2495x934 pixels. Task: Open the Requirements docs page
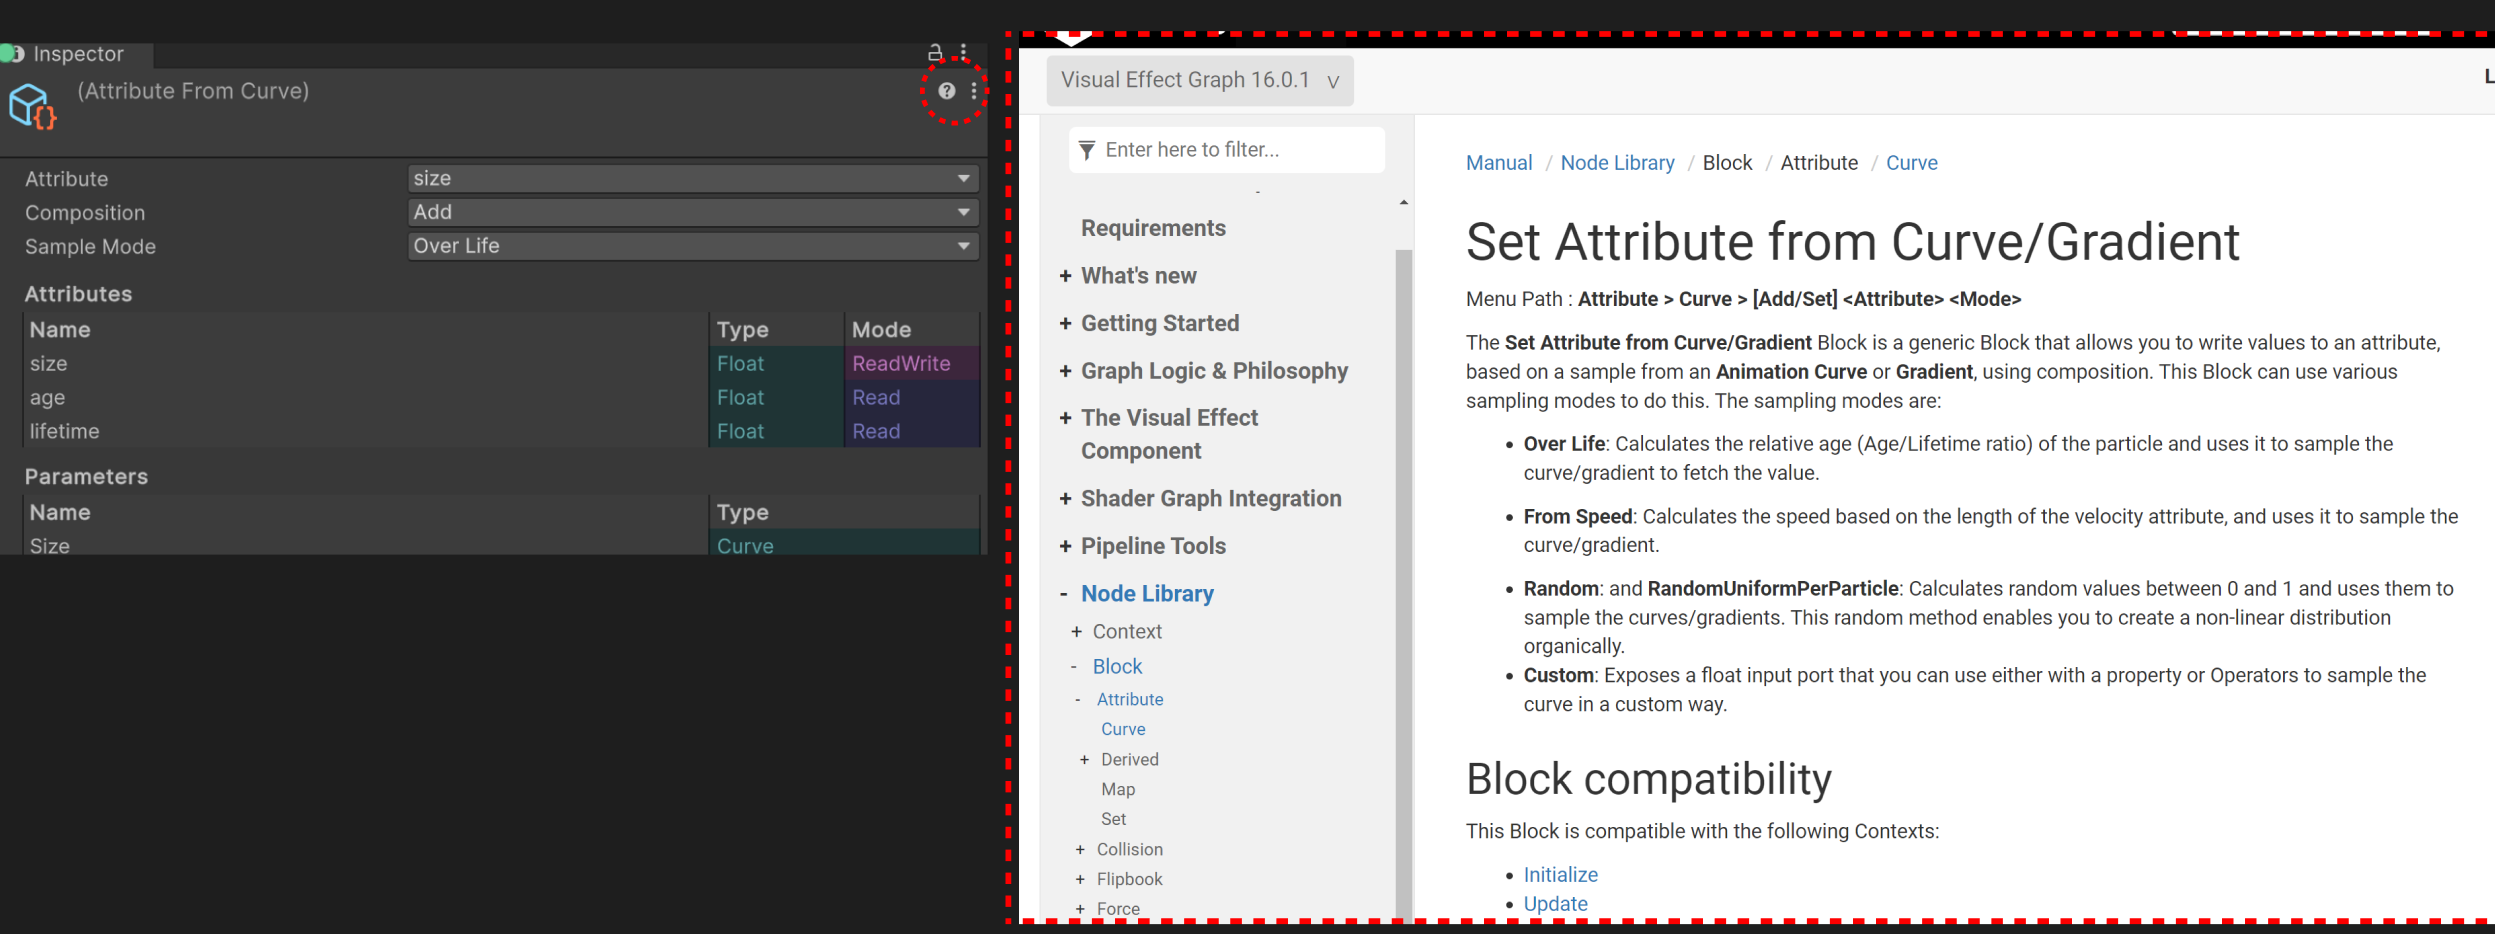[x=1153, y=228]
